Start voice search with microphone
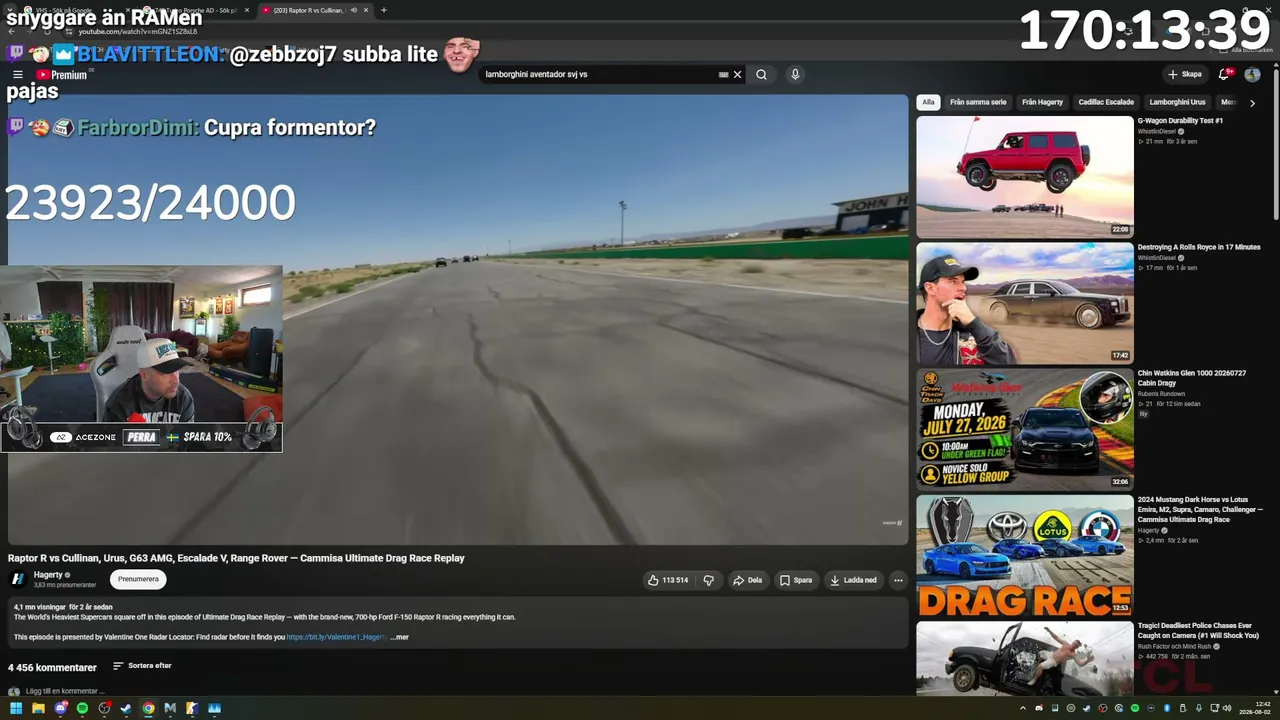This screenshot has height=720, width=1280. point(795,75)
